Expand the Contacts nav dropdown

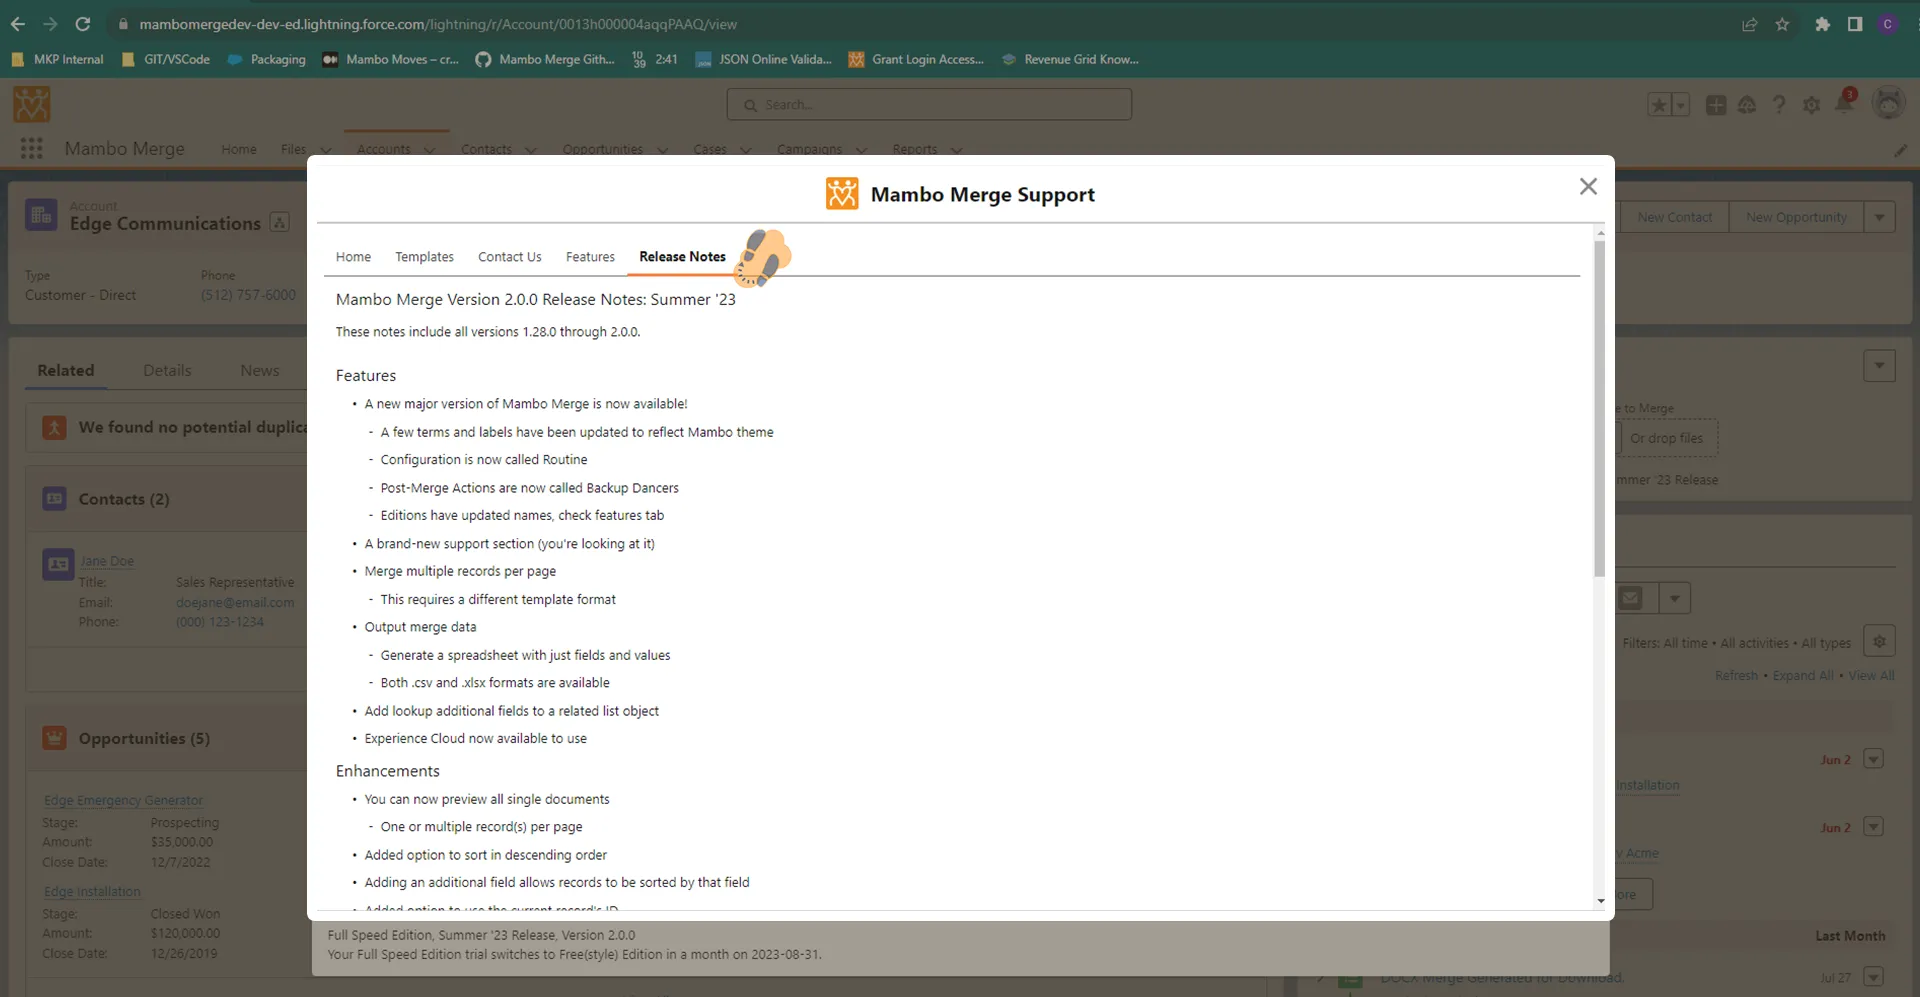[x=530, y=150]
